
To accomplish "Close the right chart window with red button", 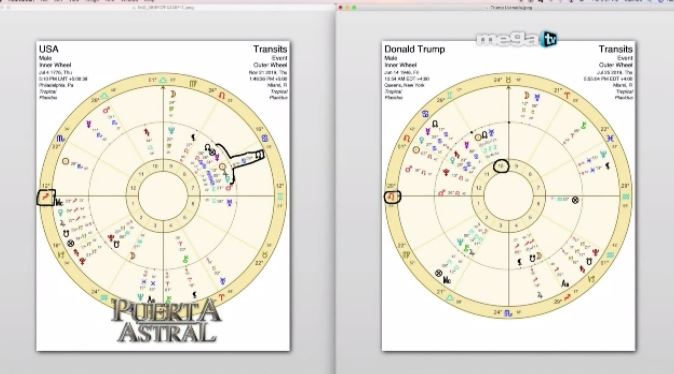I will [340, 8].
